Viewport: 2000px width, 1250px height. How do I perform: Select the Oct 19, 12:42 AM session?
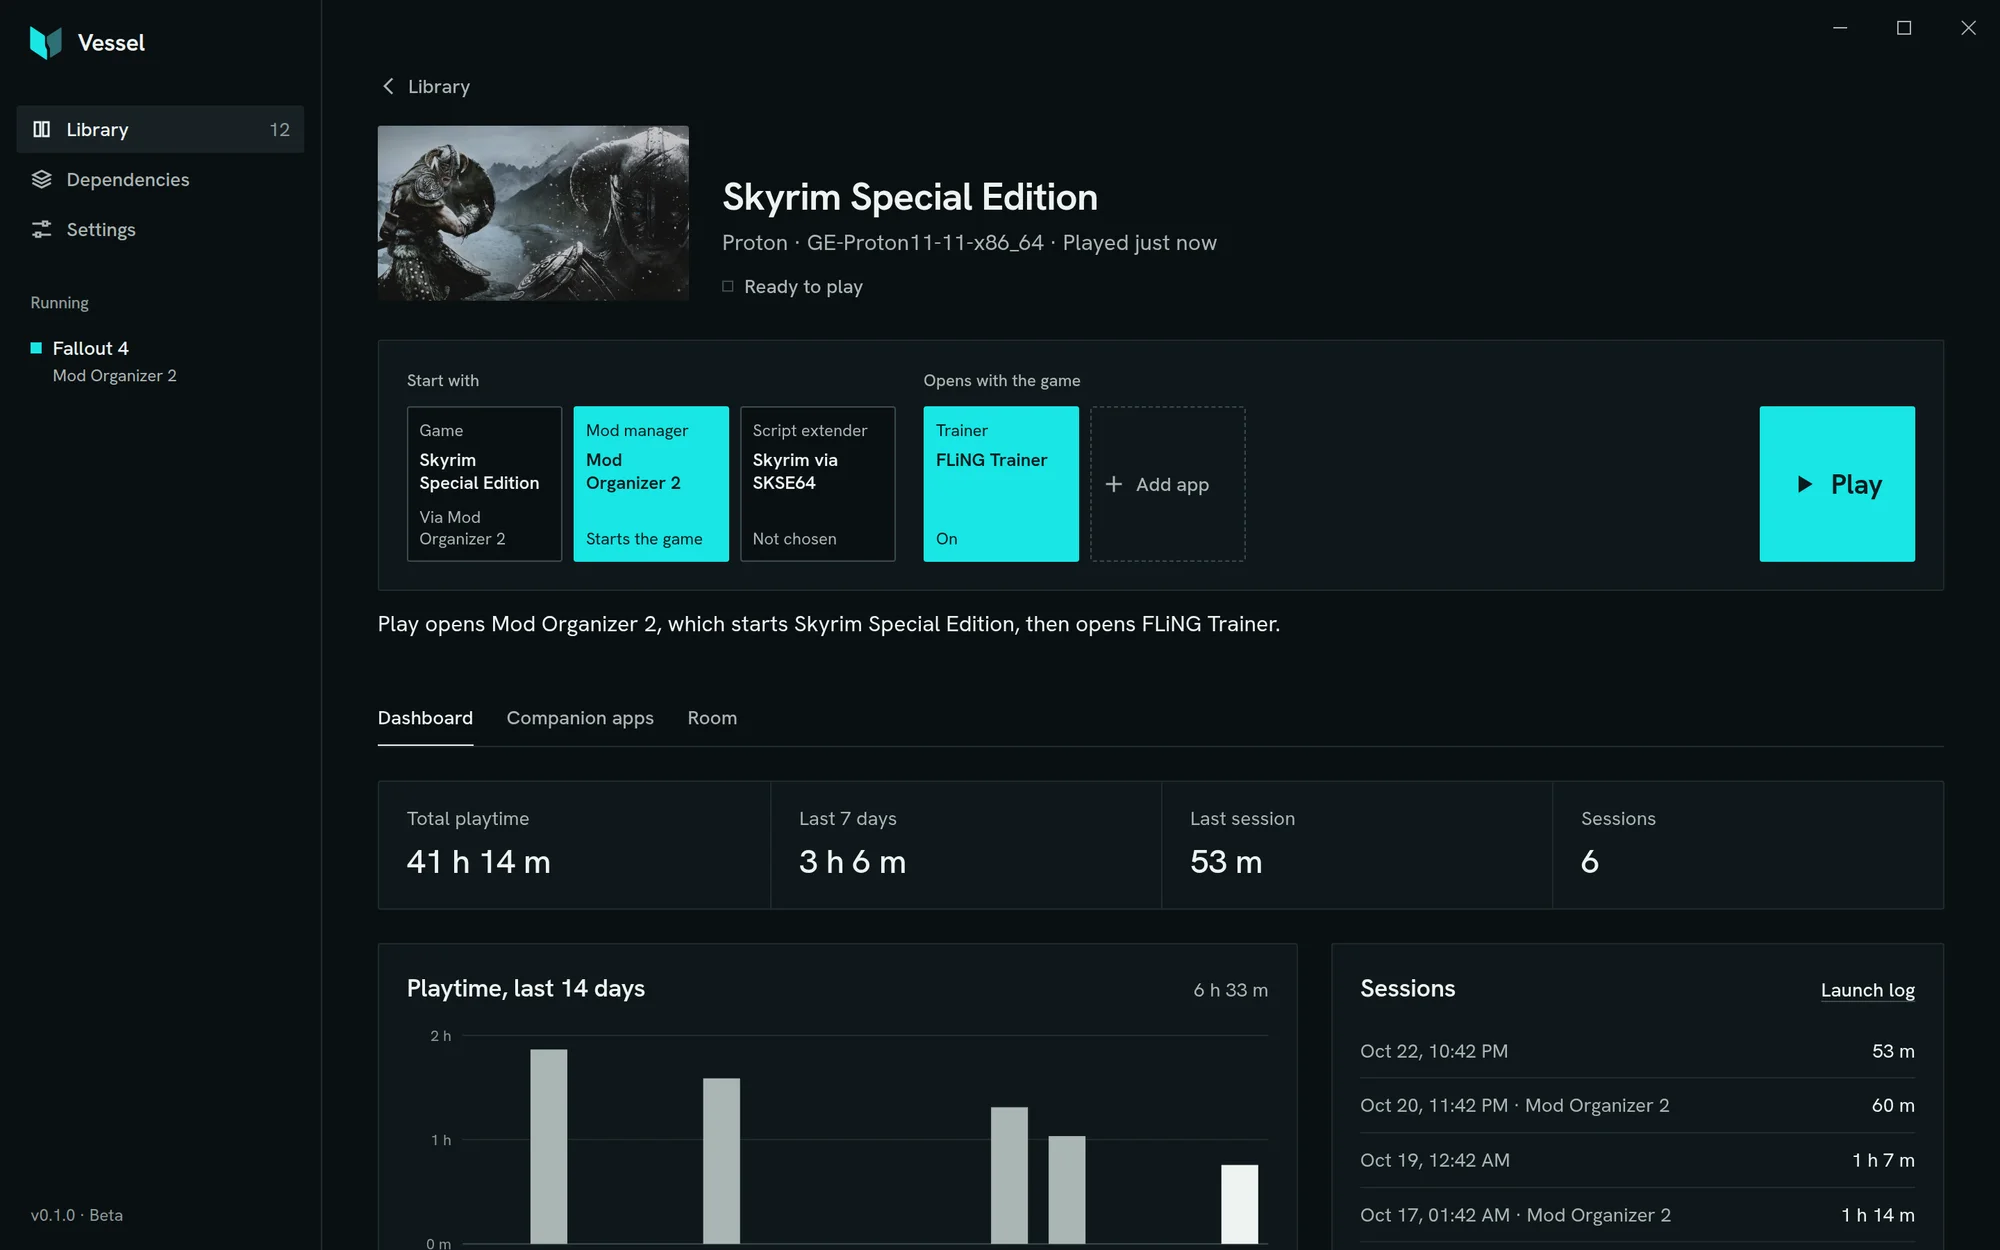pyautogui.click(x=1637, y=1160)
